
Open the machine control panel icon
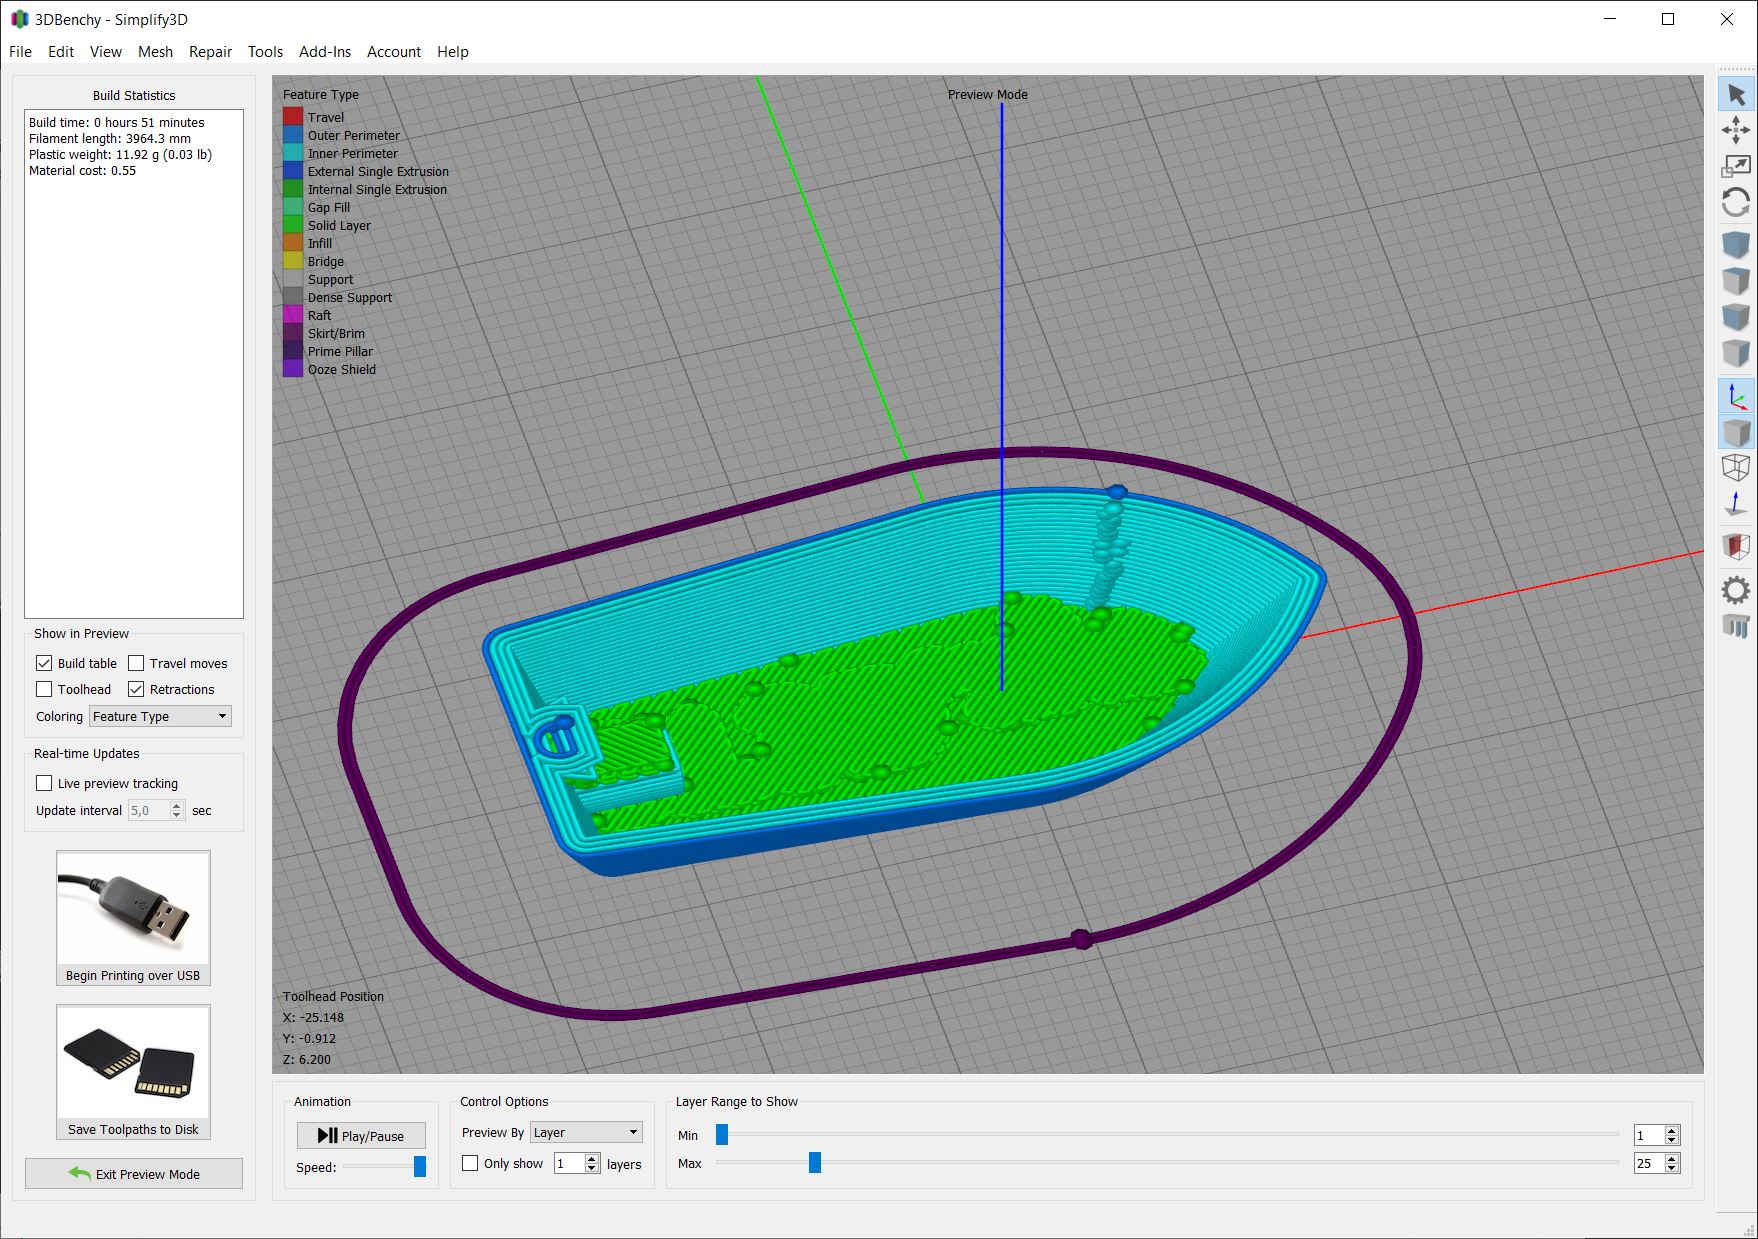(1735, 626)
